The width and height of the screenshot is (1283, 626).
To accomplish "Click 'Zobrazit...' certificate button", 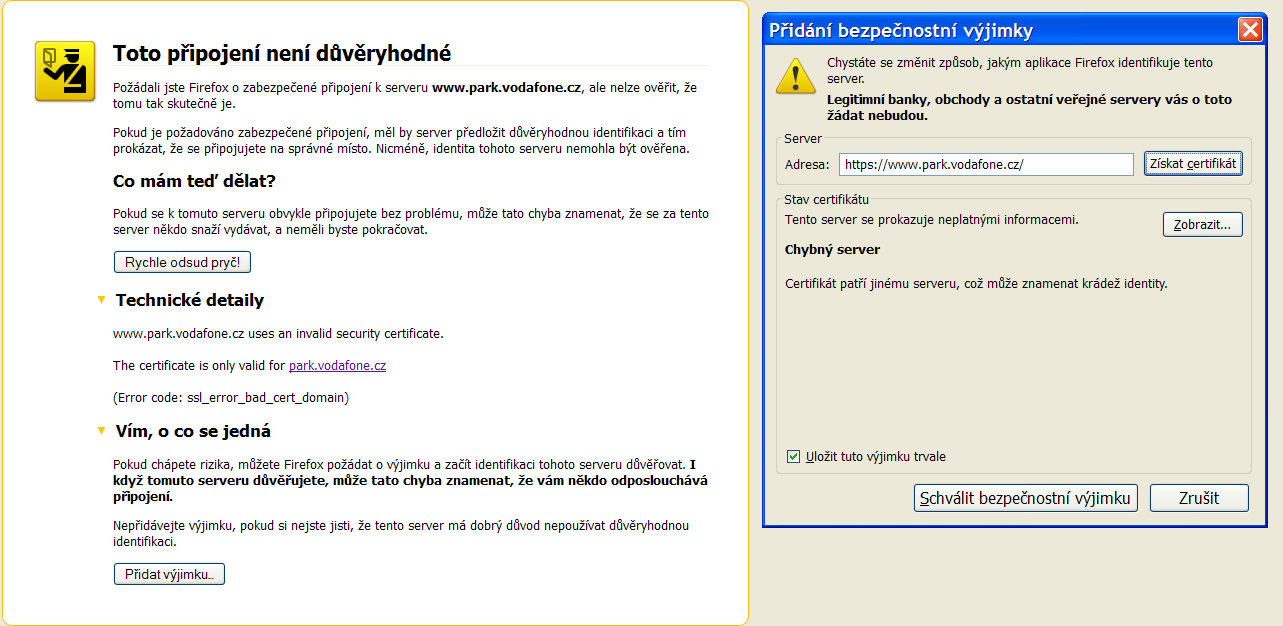I will [x=1203, y=224].
